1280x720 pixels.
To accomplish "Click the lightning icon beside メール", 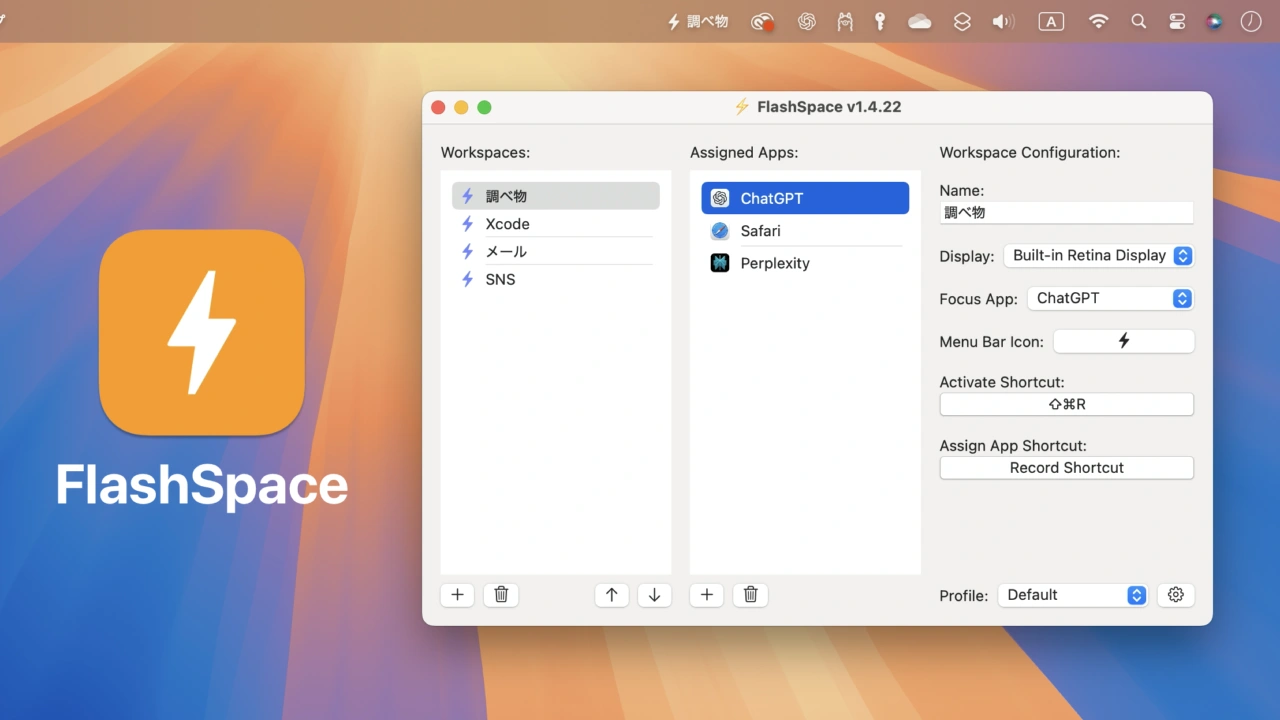I will point(467,252).
